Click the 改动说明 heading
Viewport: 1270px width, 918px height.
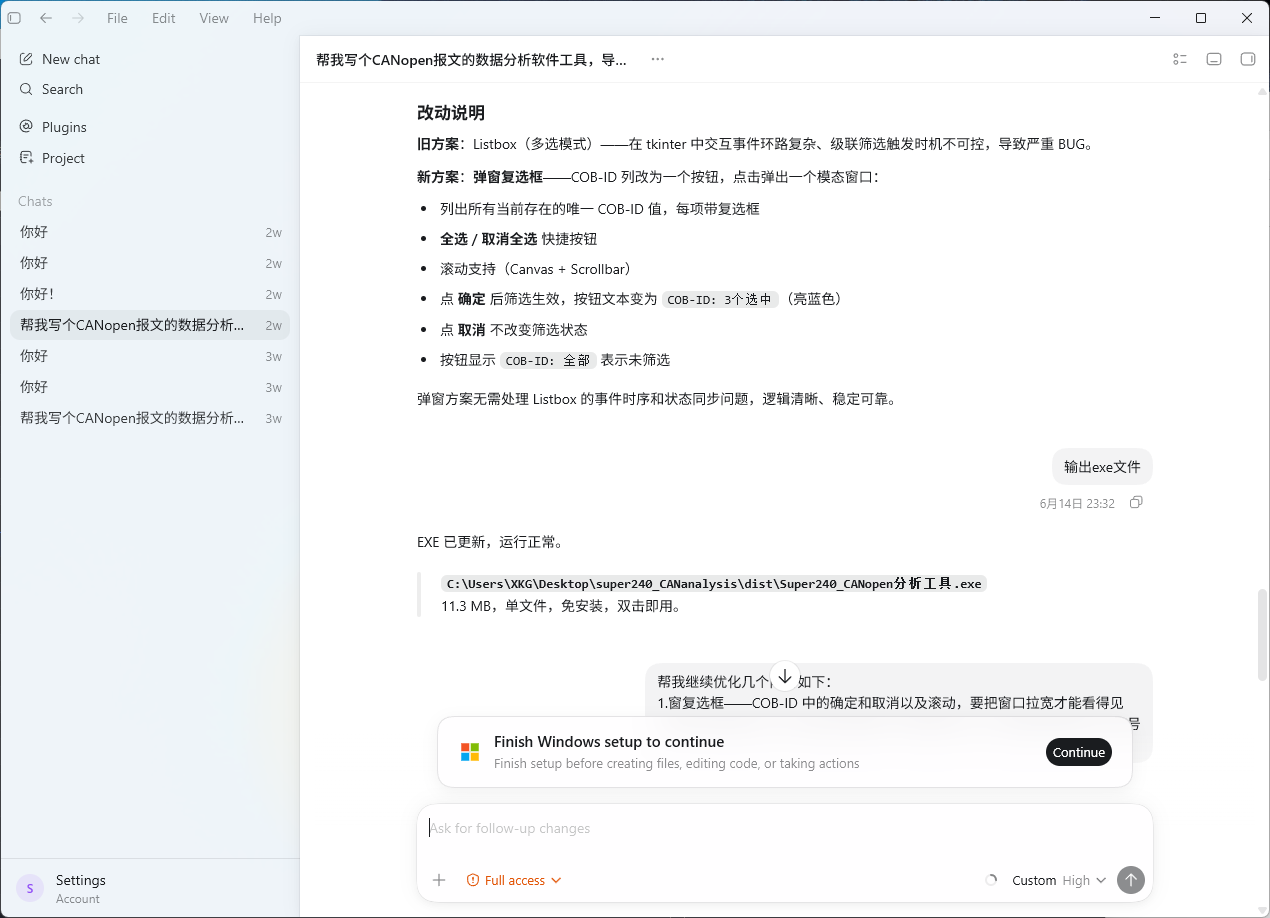[451, 112]
